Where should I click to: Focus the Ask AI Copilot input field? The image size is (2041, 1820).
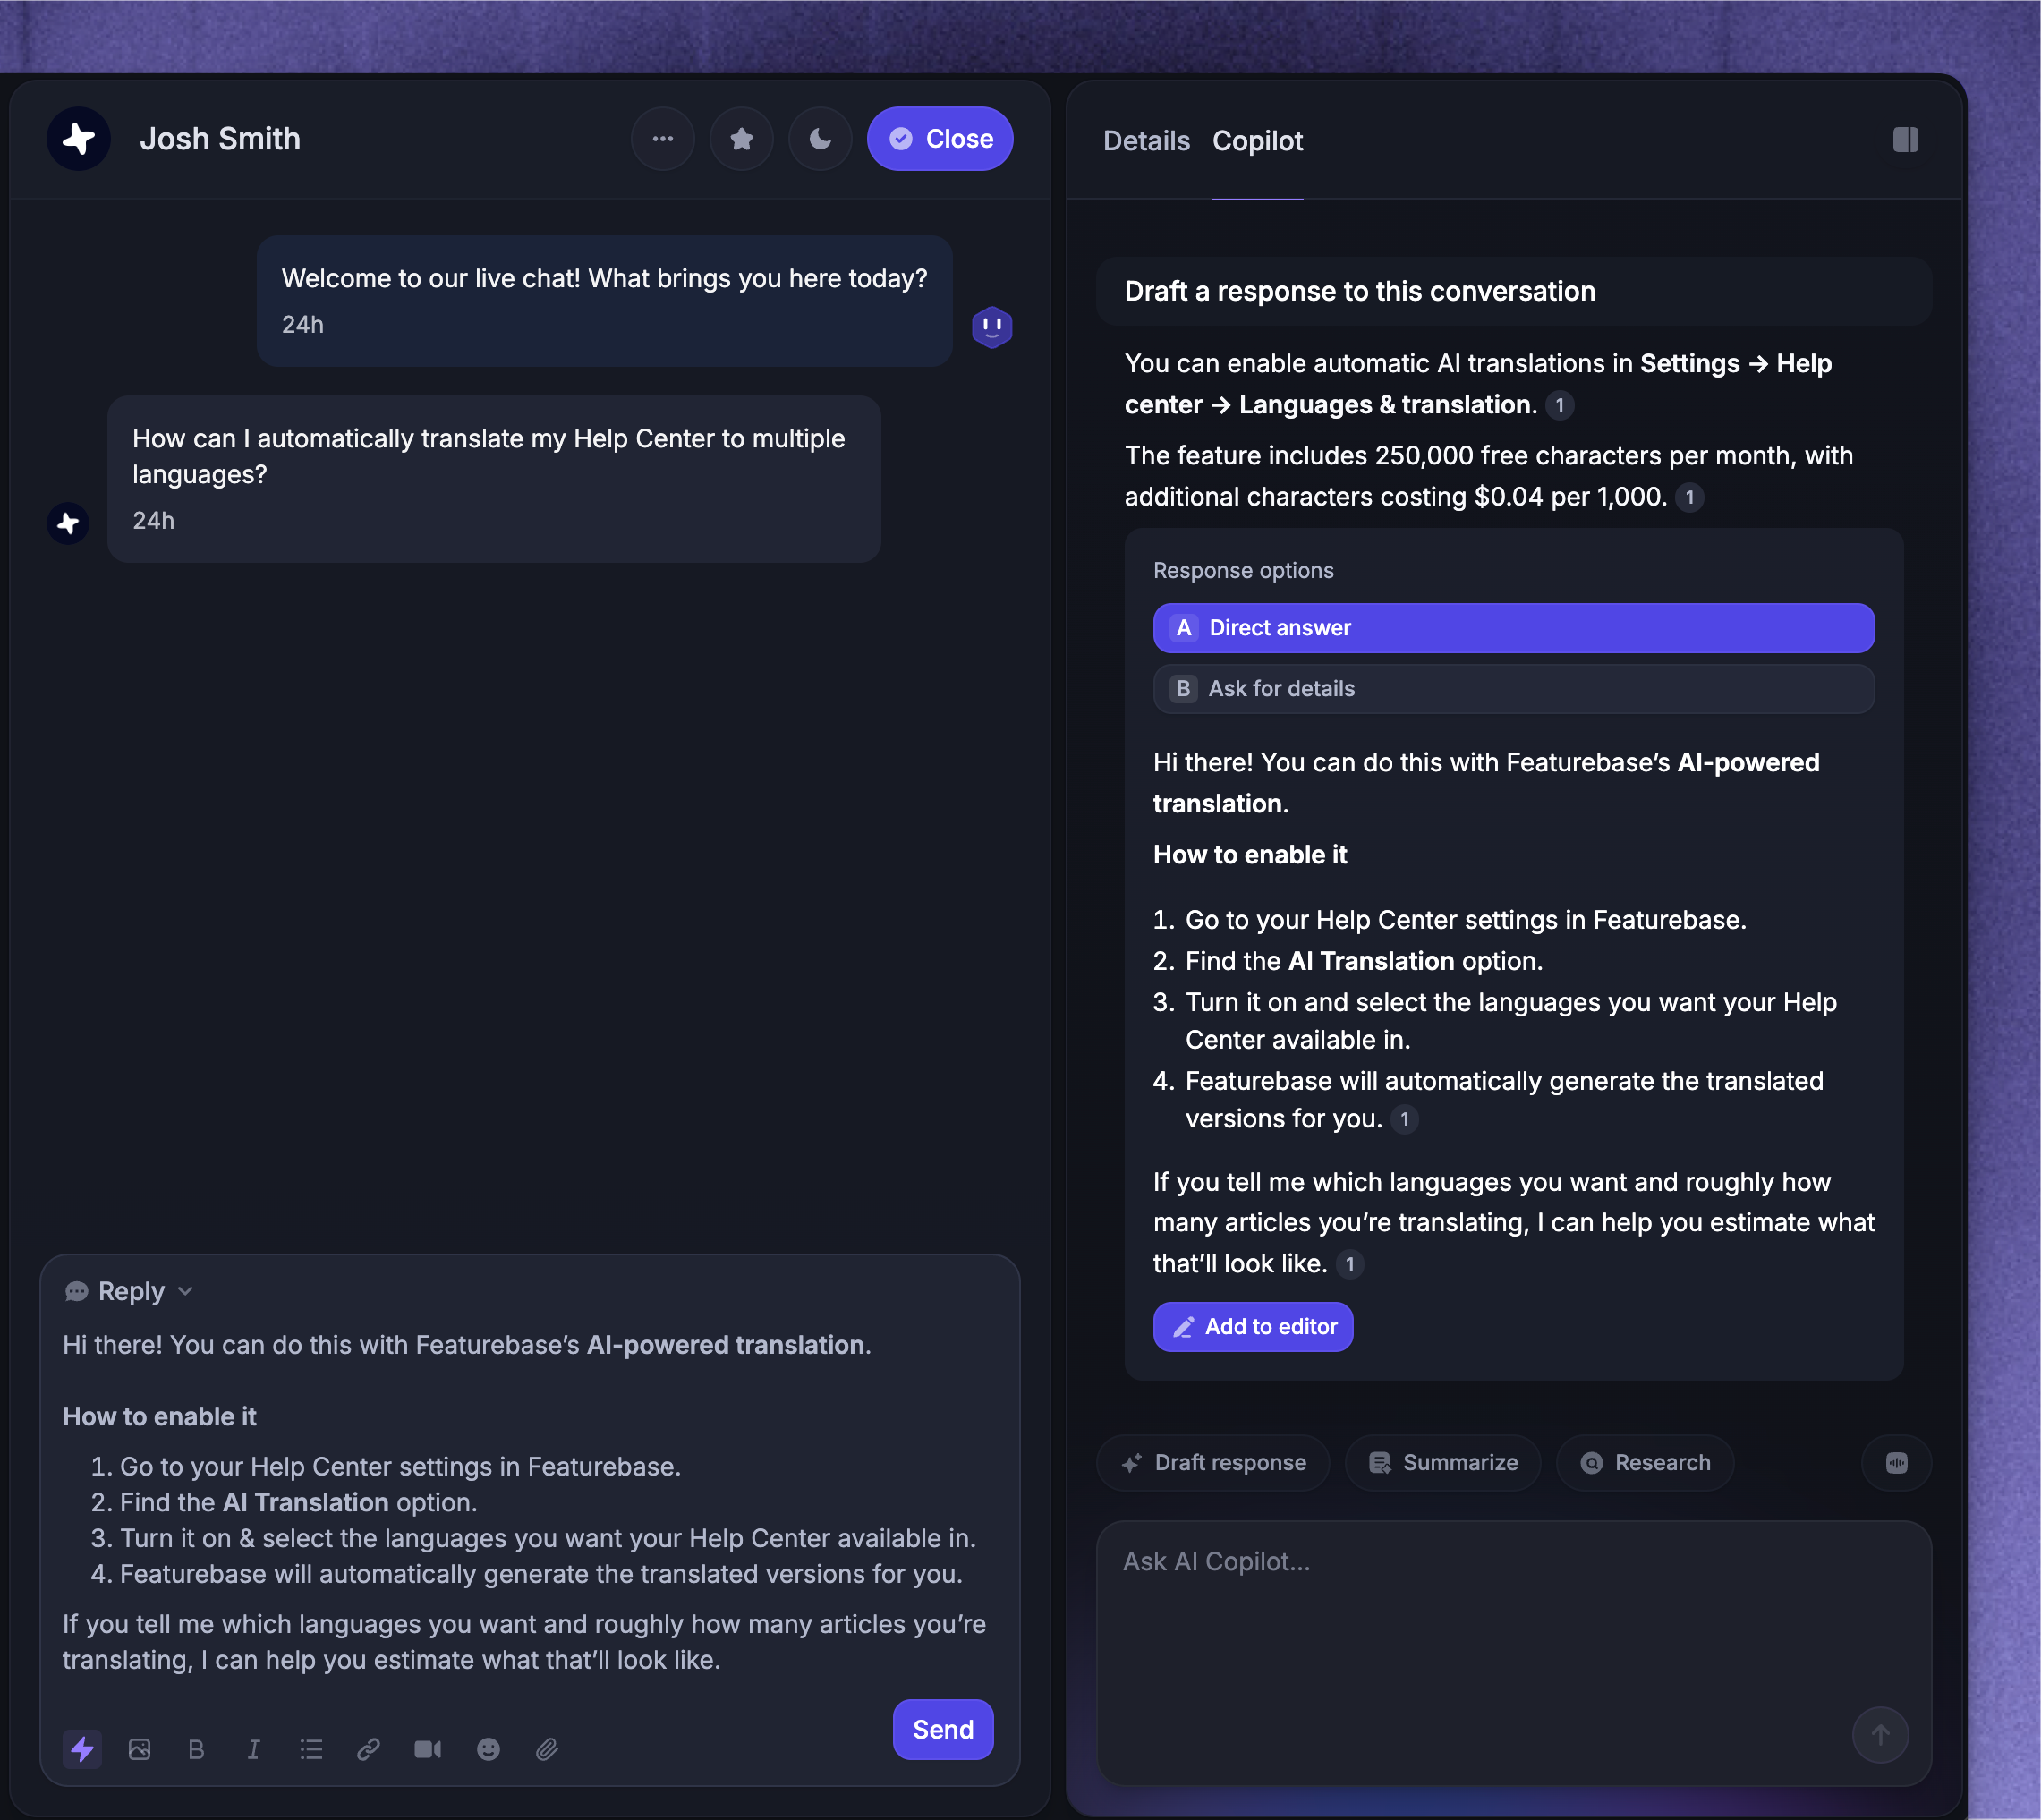(x=1513, y=1653)
